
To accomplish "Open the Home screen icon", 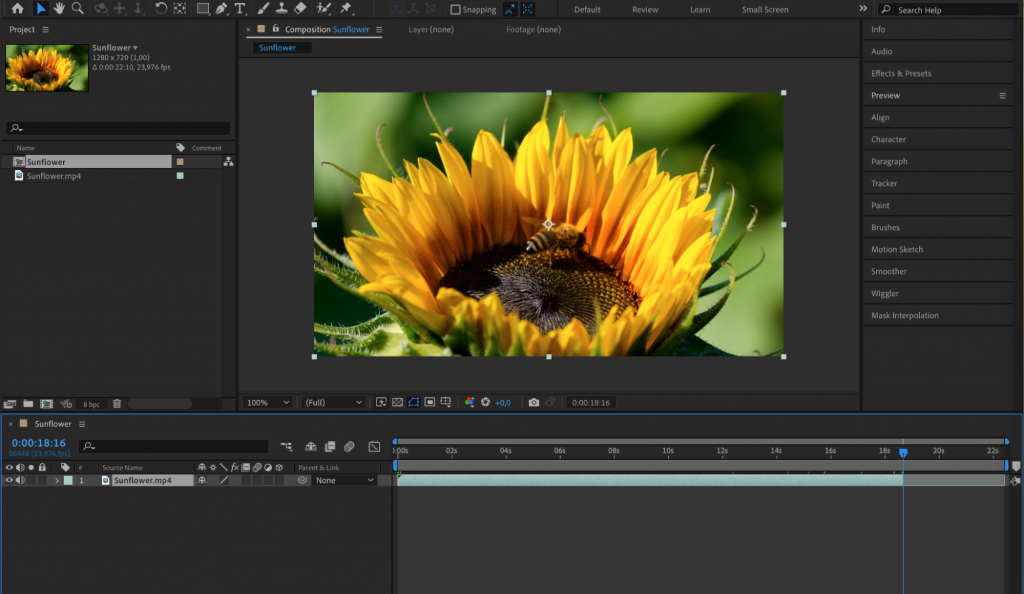I will 17,9.
